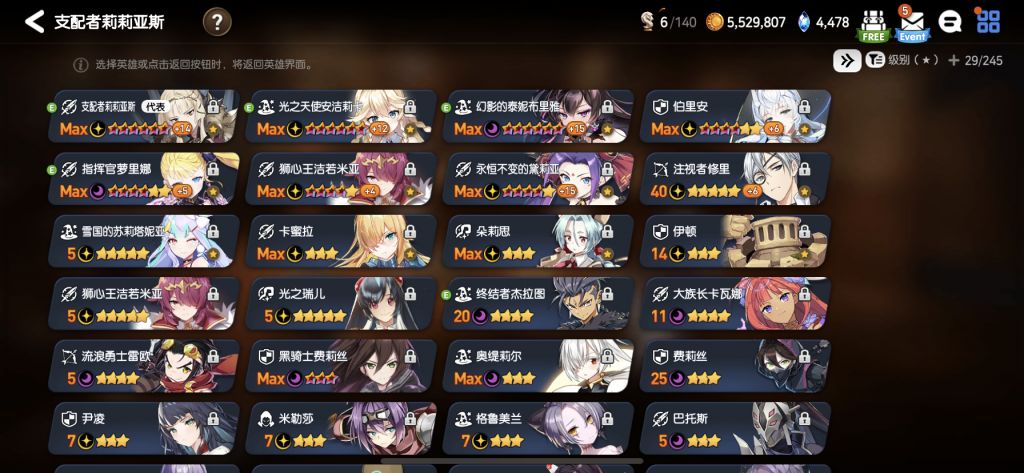Select hero 终结者杰拉图
This screenshot has width=1024, height=473.
(537, 304)
